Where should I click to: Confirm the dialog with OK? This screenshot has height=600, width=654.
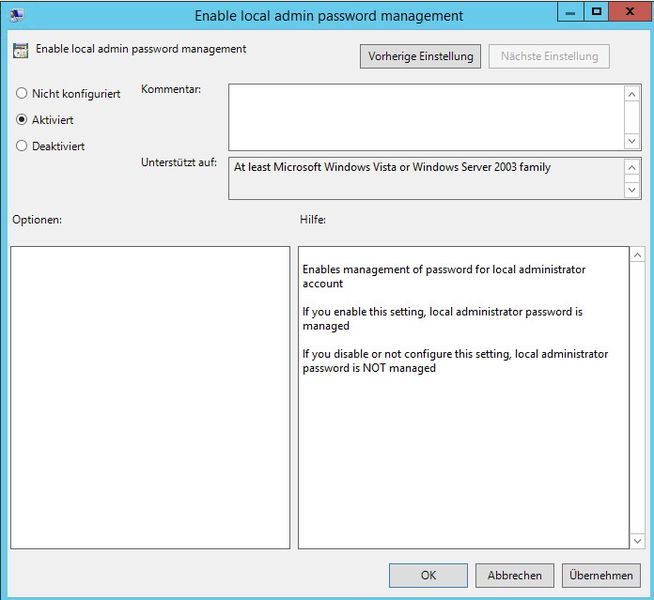428,575
